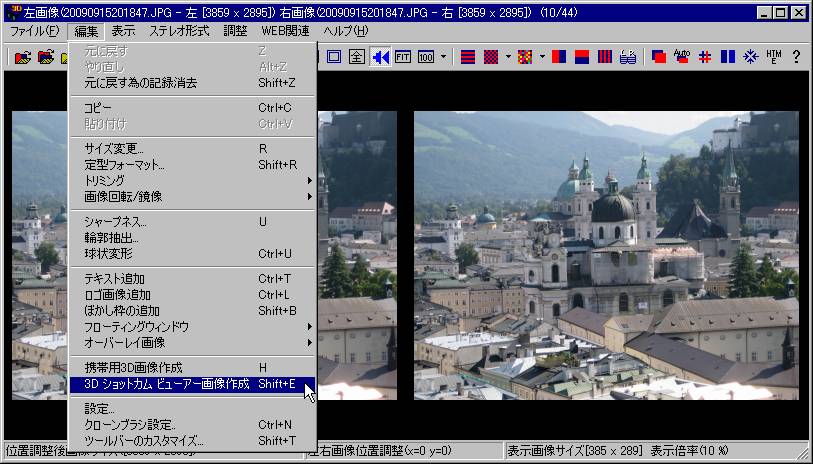This screenshot has height=464, width=813.
Task: Open クローンブラシ設定.. menu entry
Action: tap(192, 425)
